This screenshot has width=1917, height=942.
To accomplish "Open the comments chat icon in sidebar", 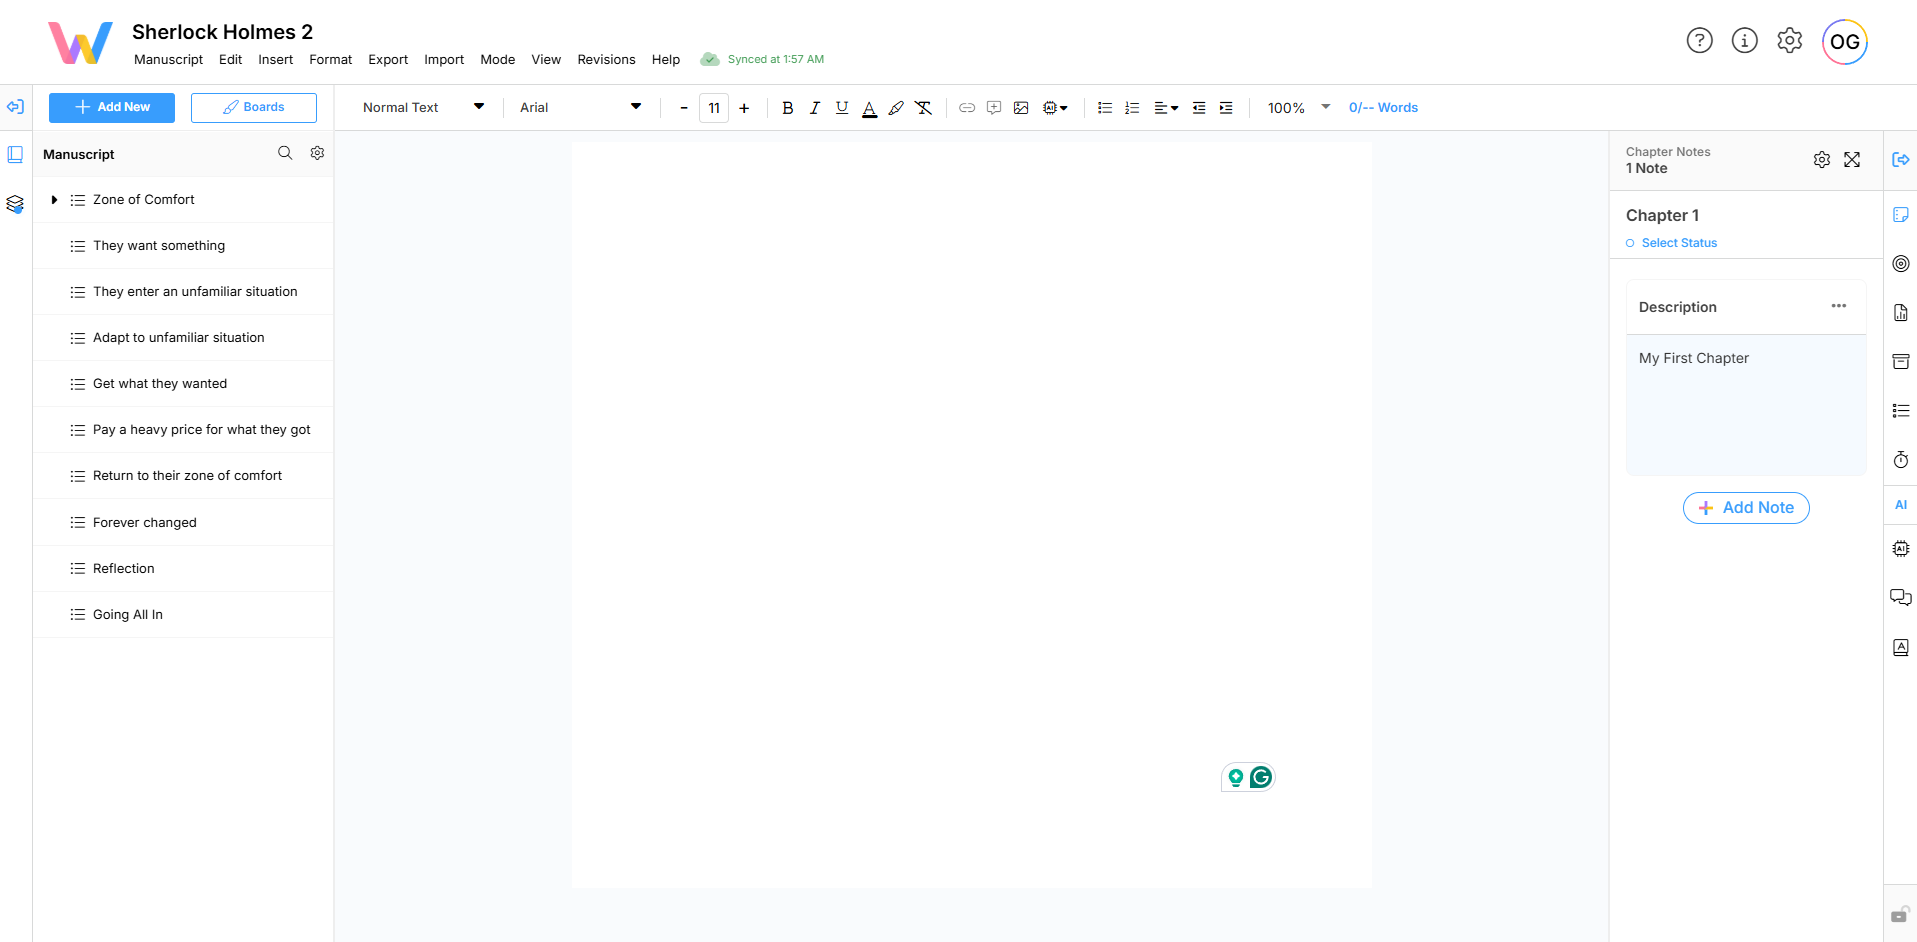I will point(1900,598).
